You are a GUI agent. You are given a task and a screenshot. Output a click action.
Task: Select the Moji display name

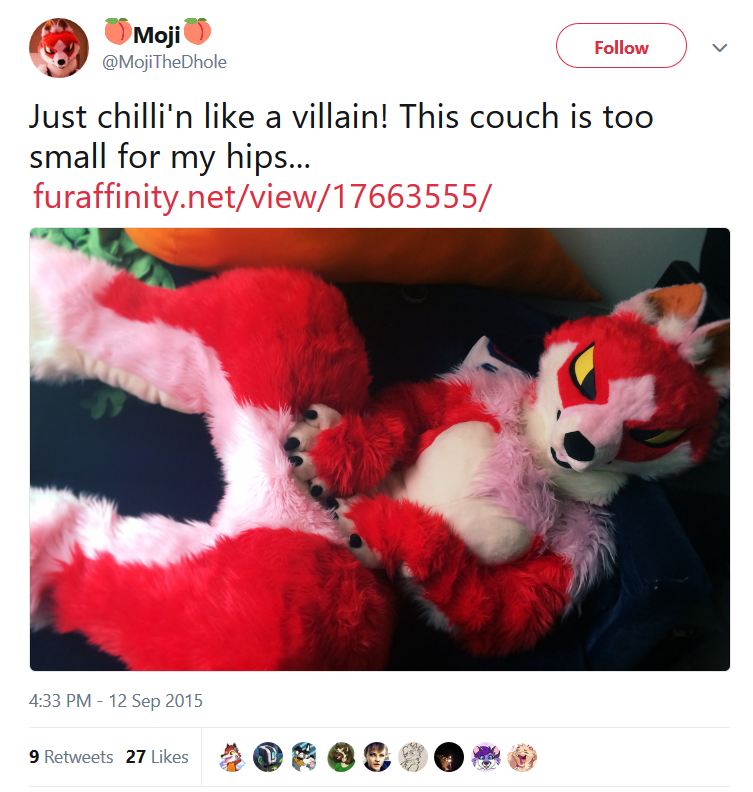tap(157, 34)
